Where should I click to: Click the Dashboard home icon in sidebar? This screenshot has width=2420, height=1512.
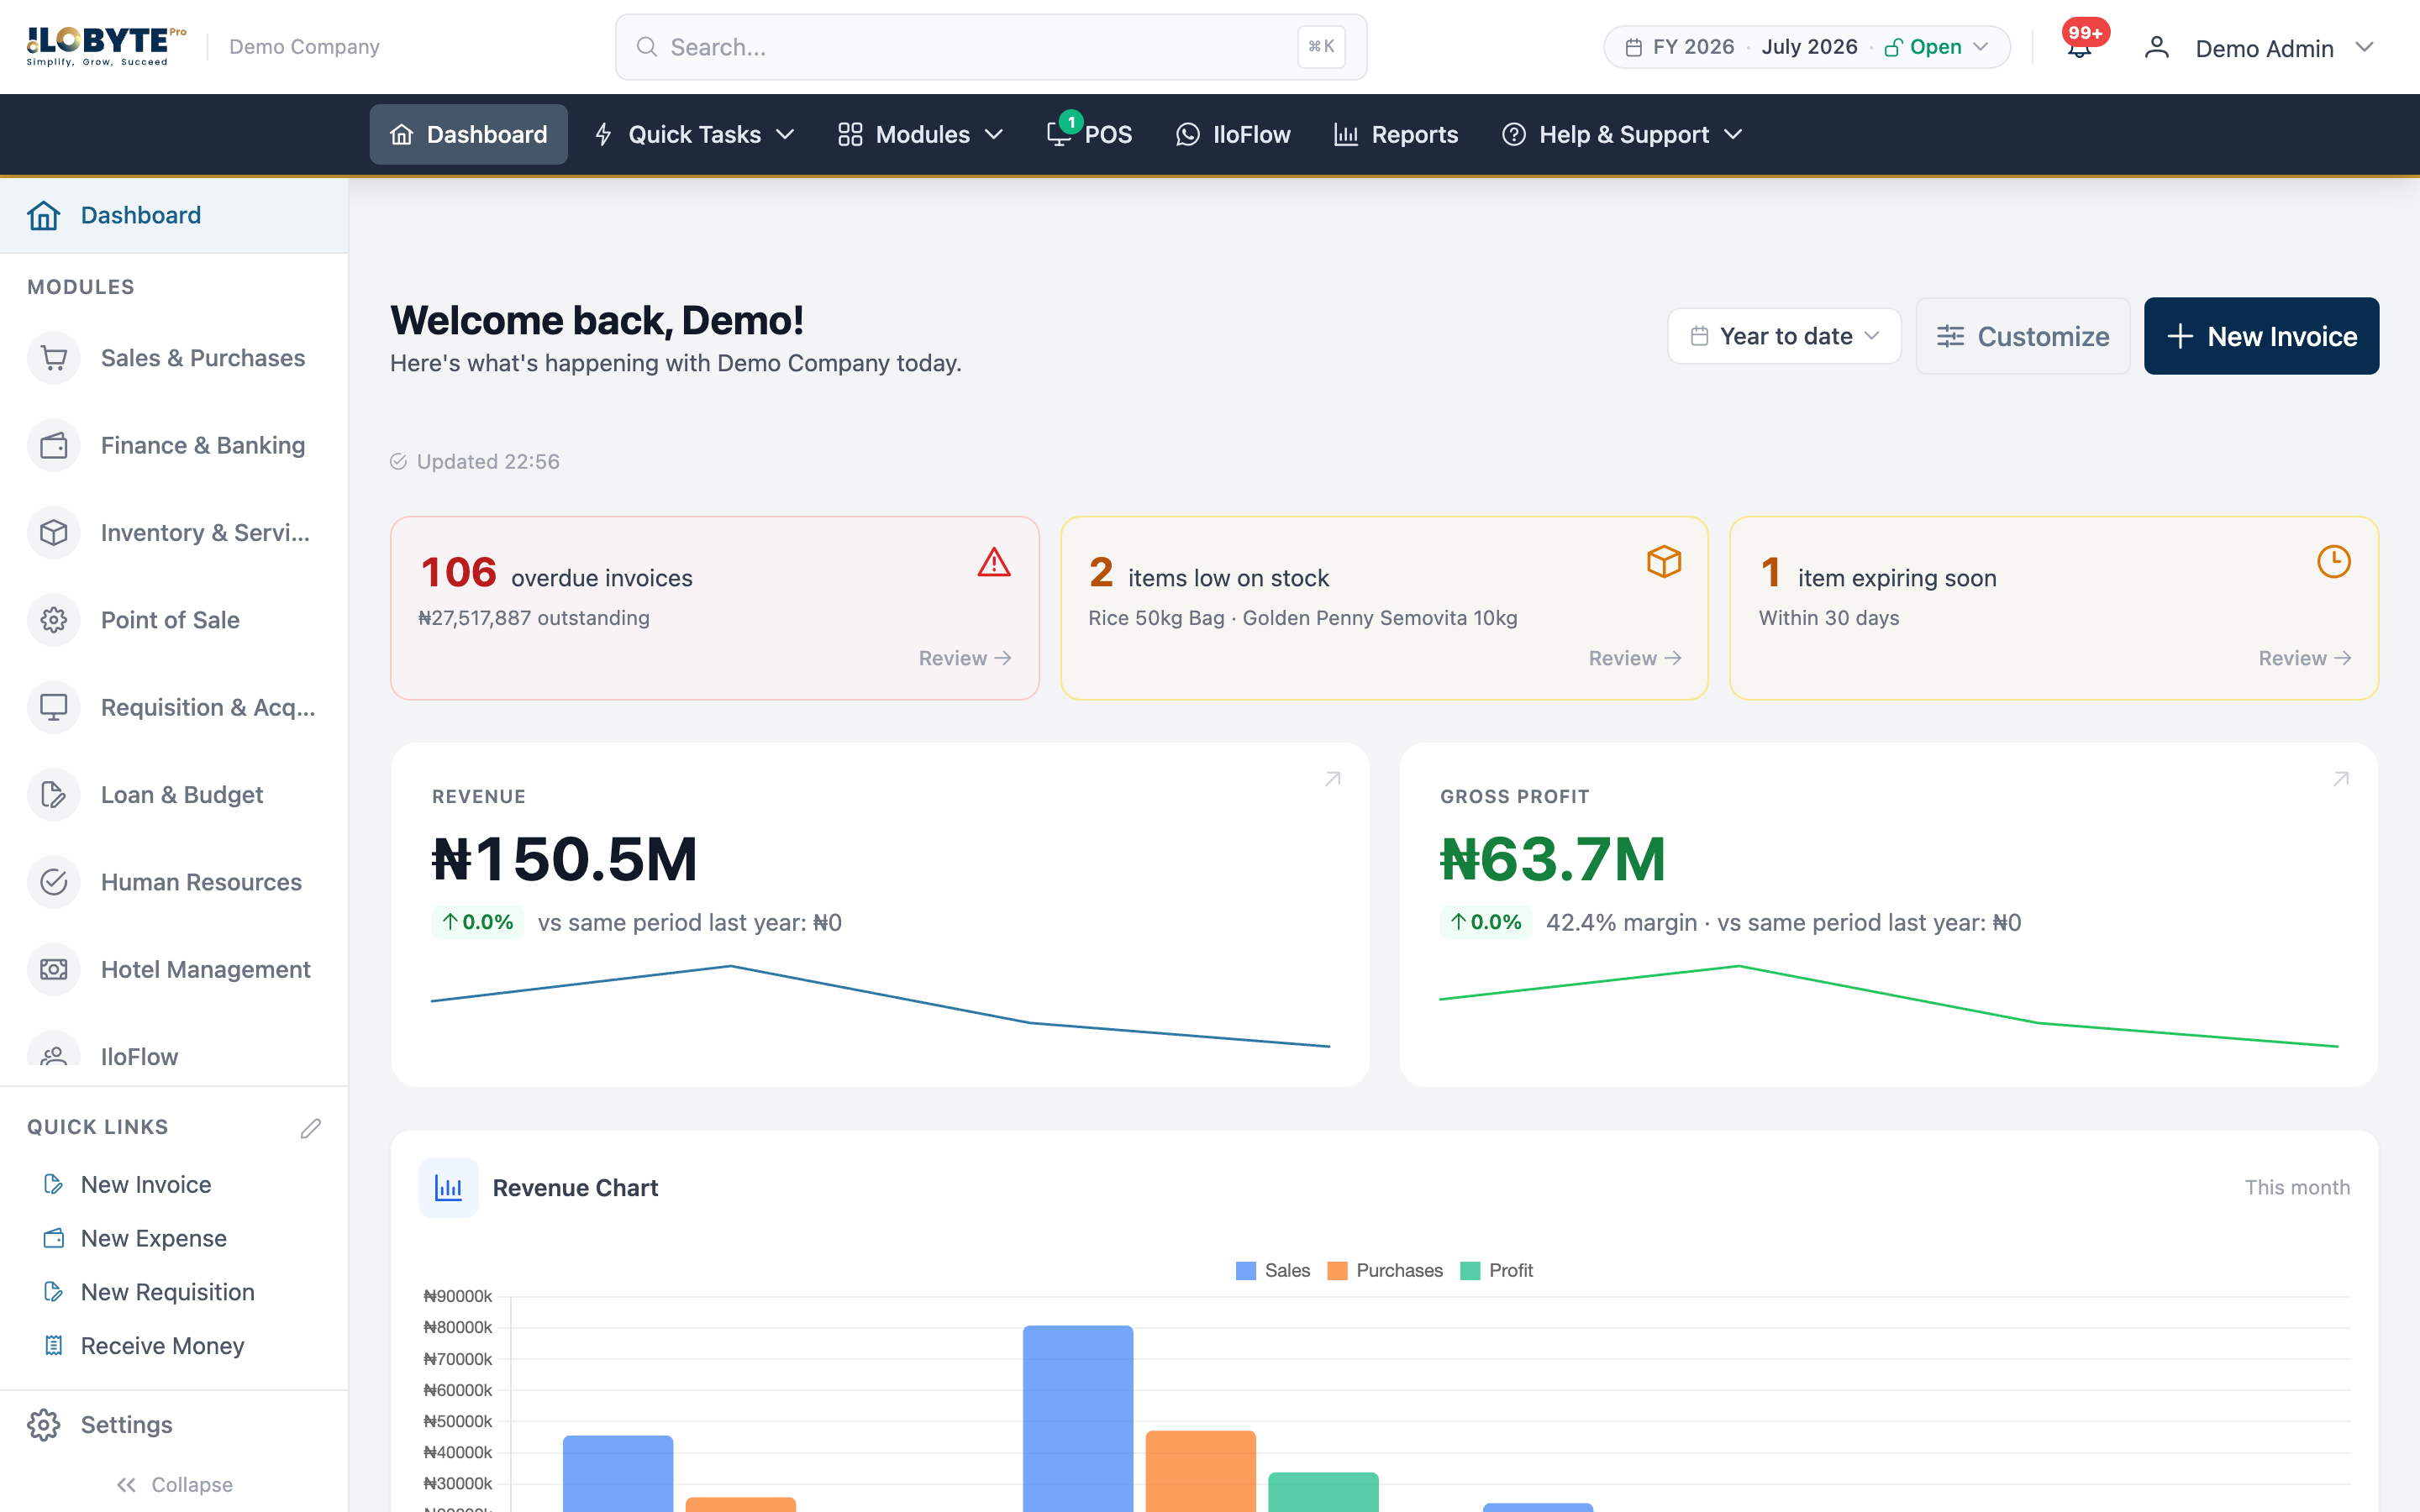click(44, 215)
